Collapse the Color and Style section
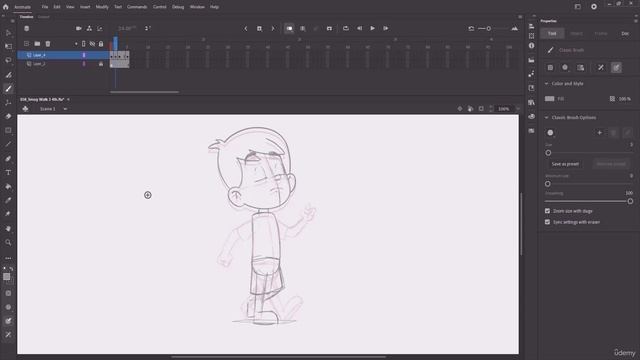The height and width of the screenshot is (360, 640). (546, 84)
